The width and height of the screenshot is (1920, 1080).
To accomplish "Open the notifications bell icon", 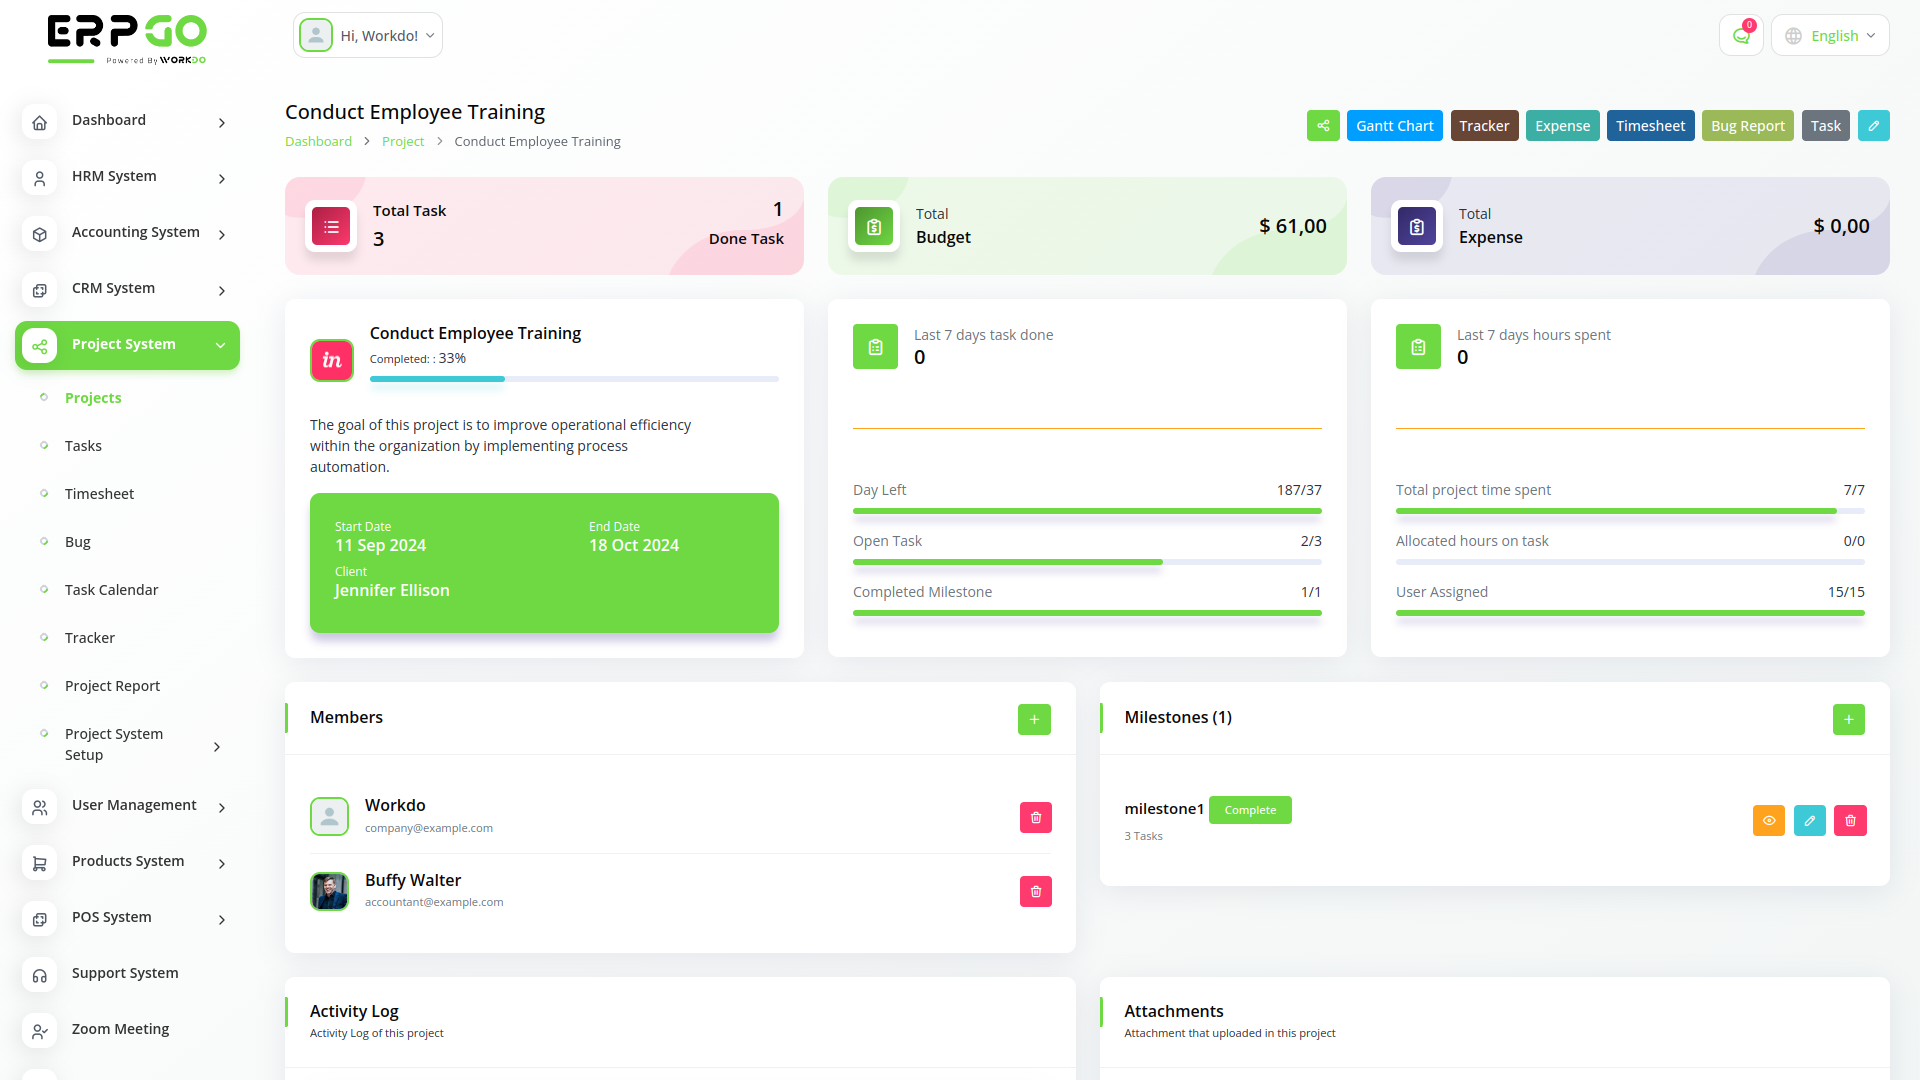I will pyautogui.click(x=1740, y=35).
